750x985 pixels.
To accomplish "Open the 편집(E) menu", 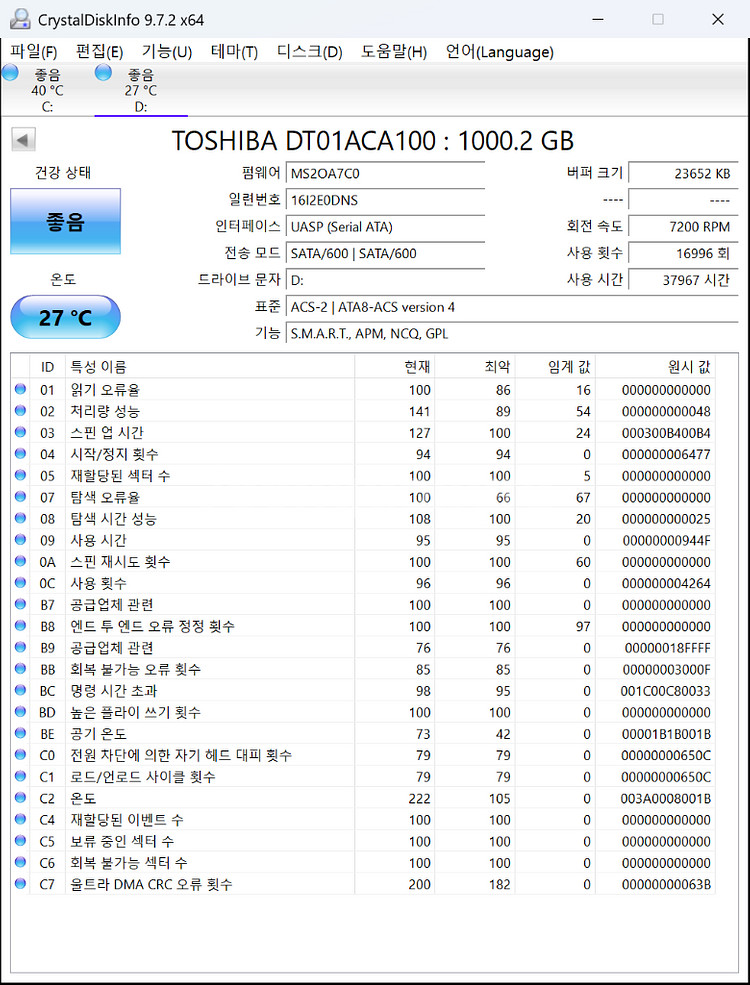I will pos(99,52).
